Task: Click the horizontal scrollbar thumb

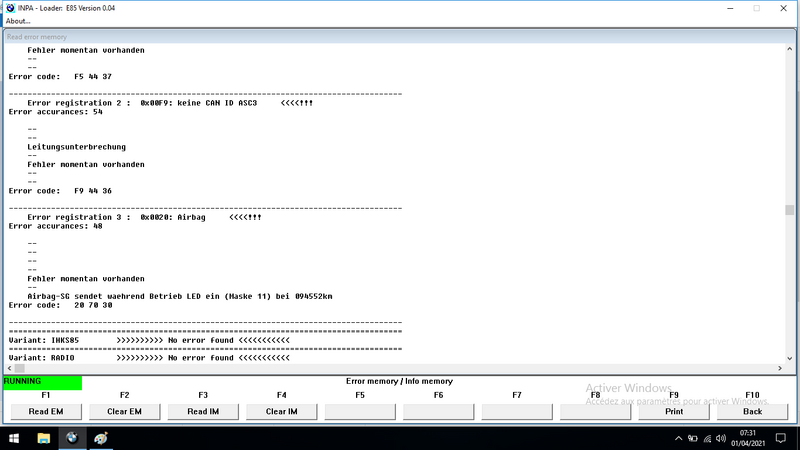Action: [x=19, y=368]
